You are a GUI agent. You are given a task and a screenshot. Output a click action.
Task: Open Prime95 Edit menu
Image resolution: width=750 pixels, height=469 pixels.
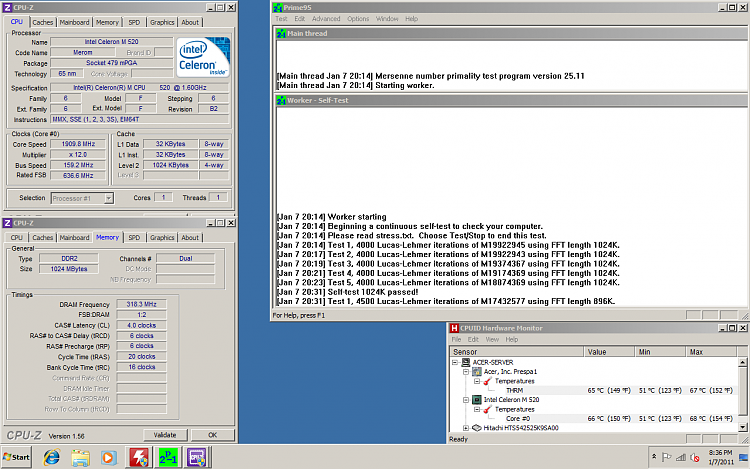coord(299,19)
